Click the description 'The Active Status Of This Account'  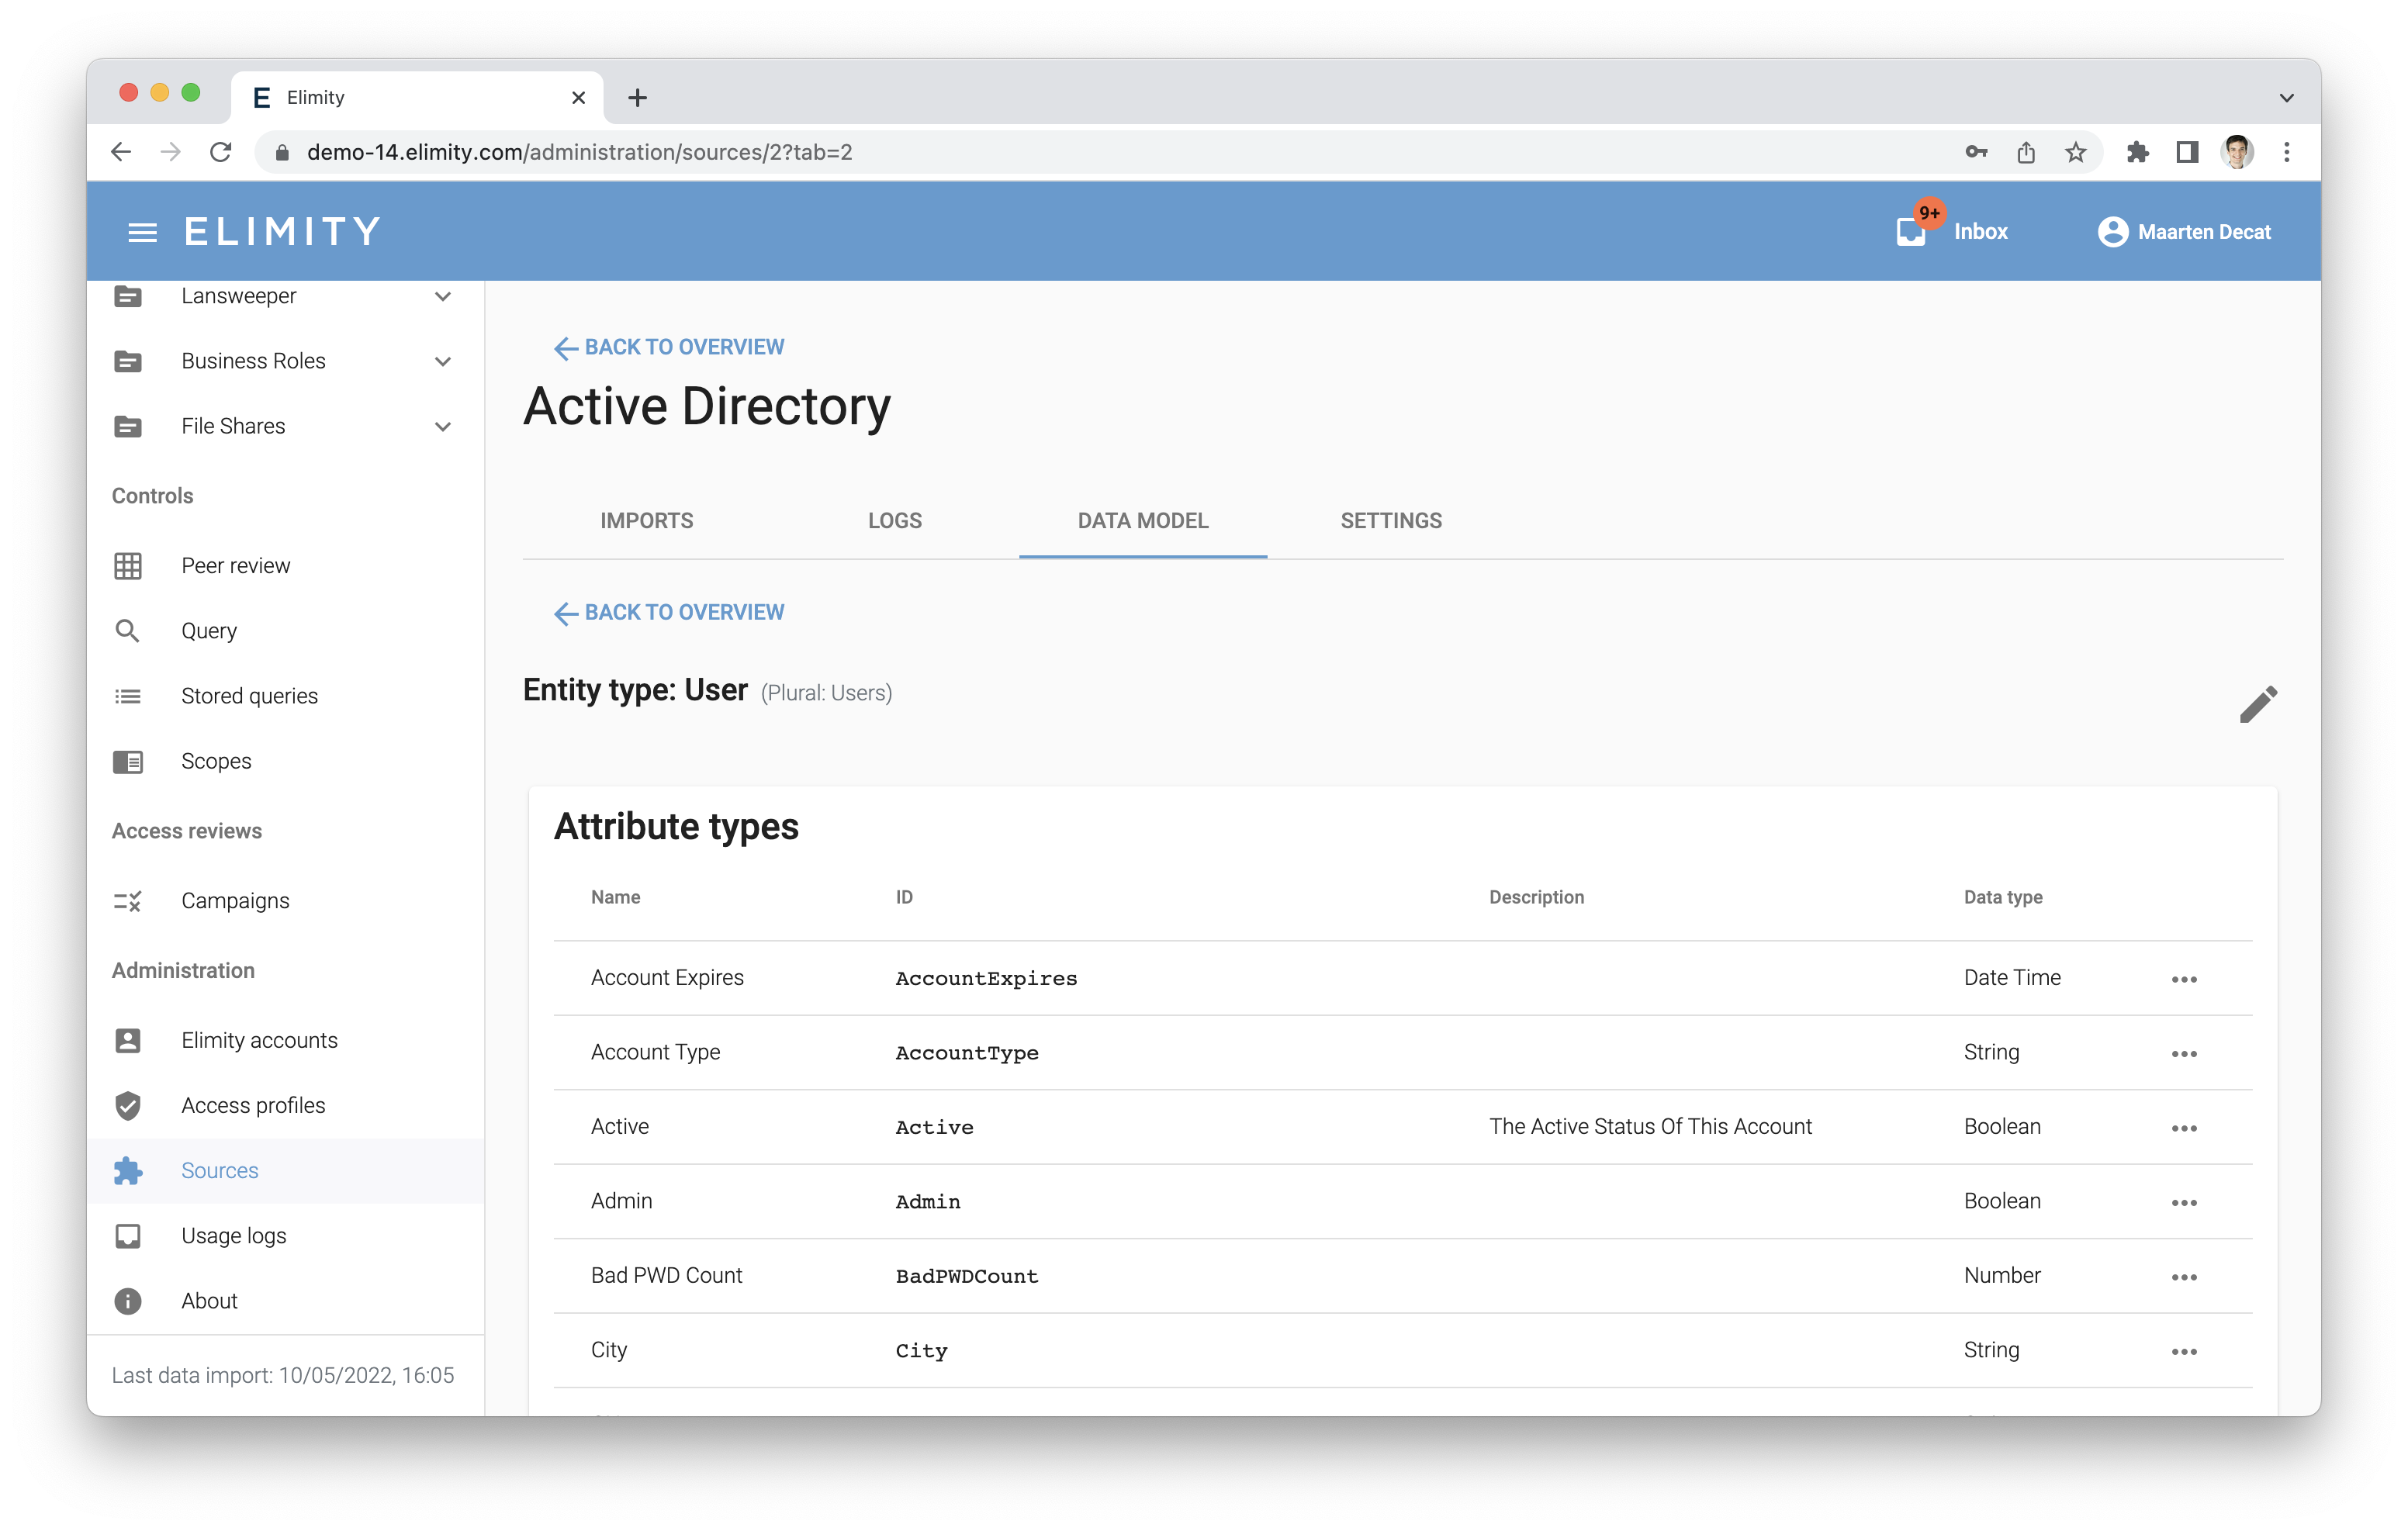[1650, 1127]
